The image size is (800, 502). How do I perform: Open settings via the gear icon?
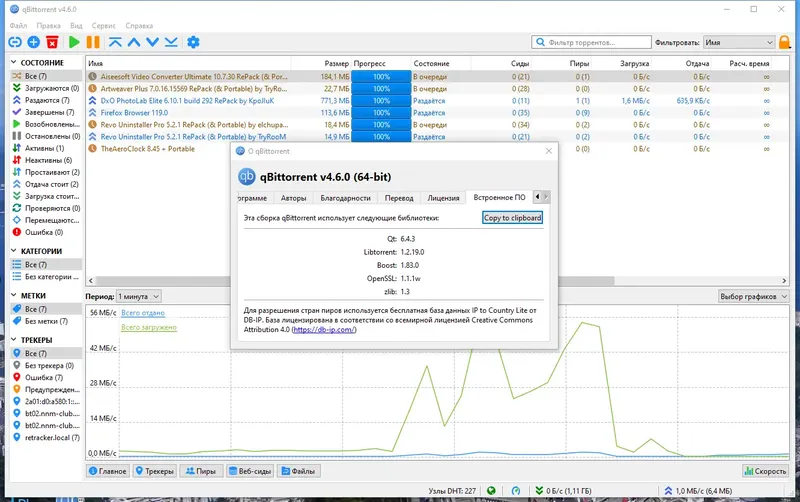tap(193, 42)
